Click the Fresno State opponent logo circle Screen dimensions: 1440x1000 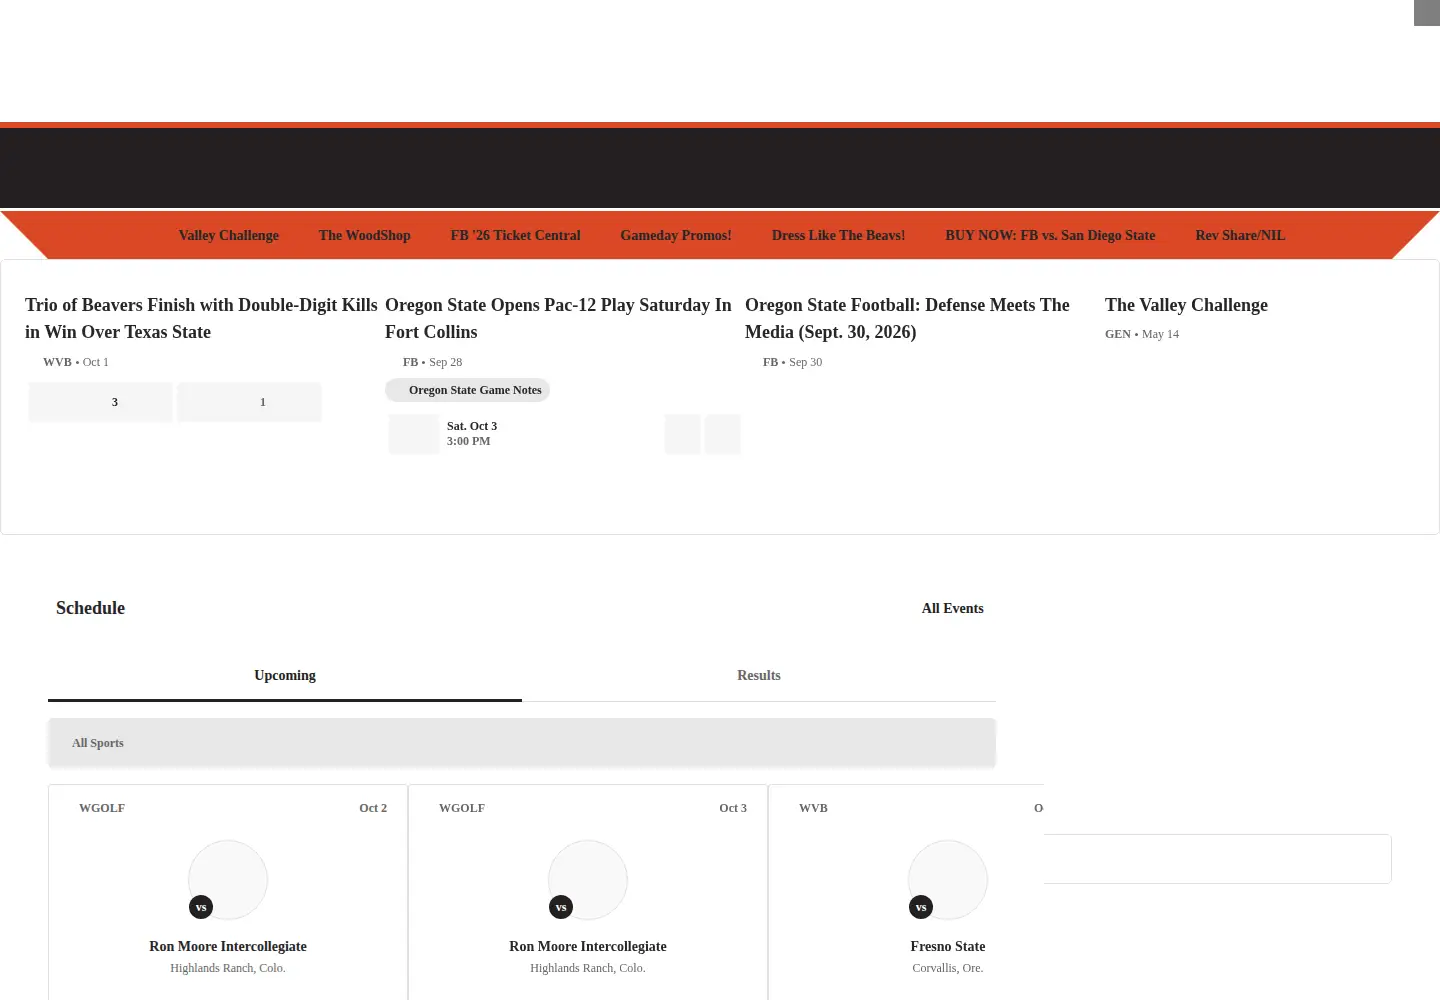point(948,880)
